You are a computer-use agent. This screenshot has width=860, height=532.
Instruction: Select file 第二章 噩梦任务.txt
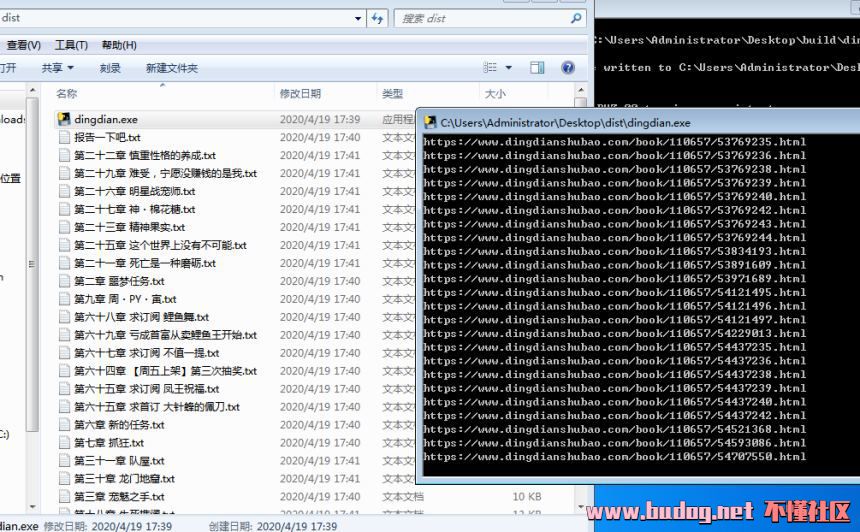(x=120, y=281)
